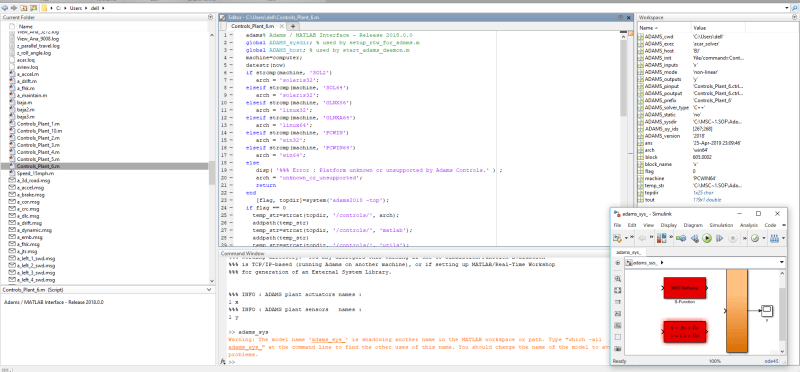800x372 pixels.
Task: Go back to the previous folder
Action: click(5, 9)
